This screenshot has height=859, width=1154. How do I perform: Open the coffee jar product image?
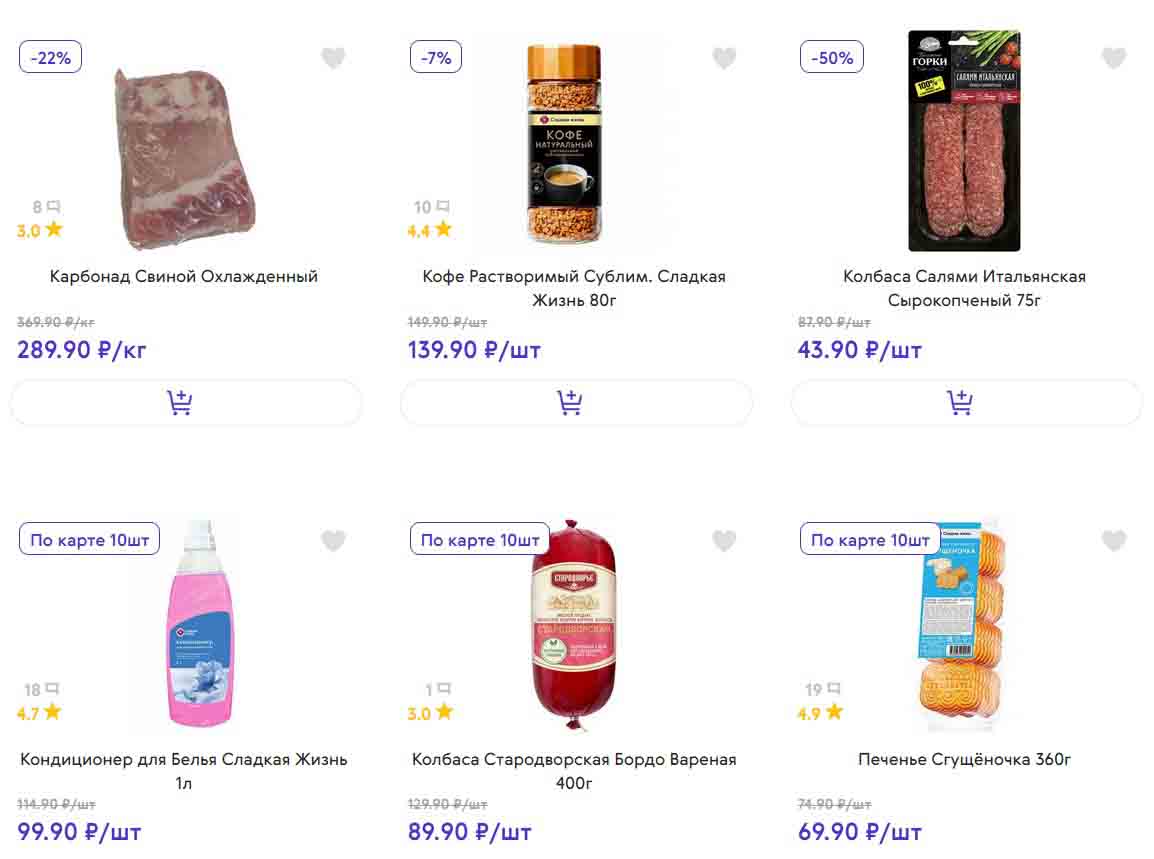point(564,145)
